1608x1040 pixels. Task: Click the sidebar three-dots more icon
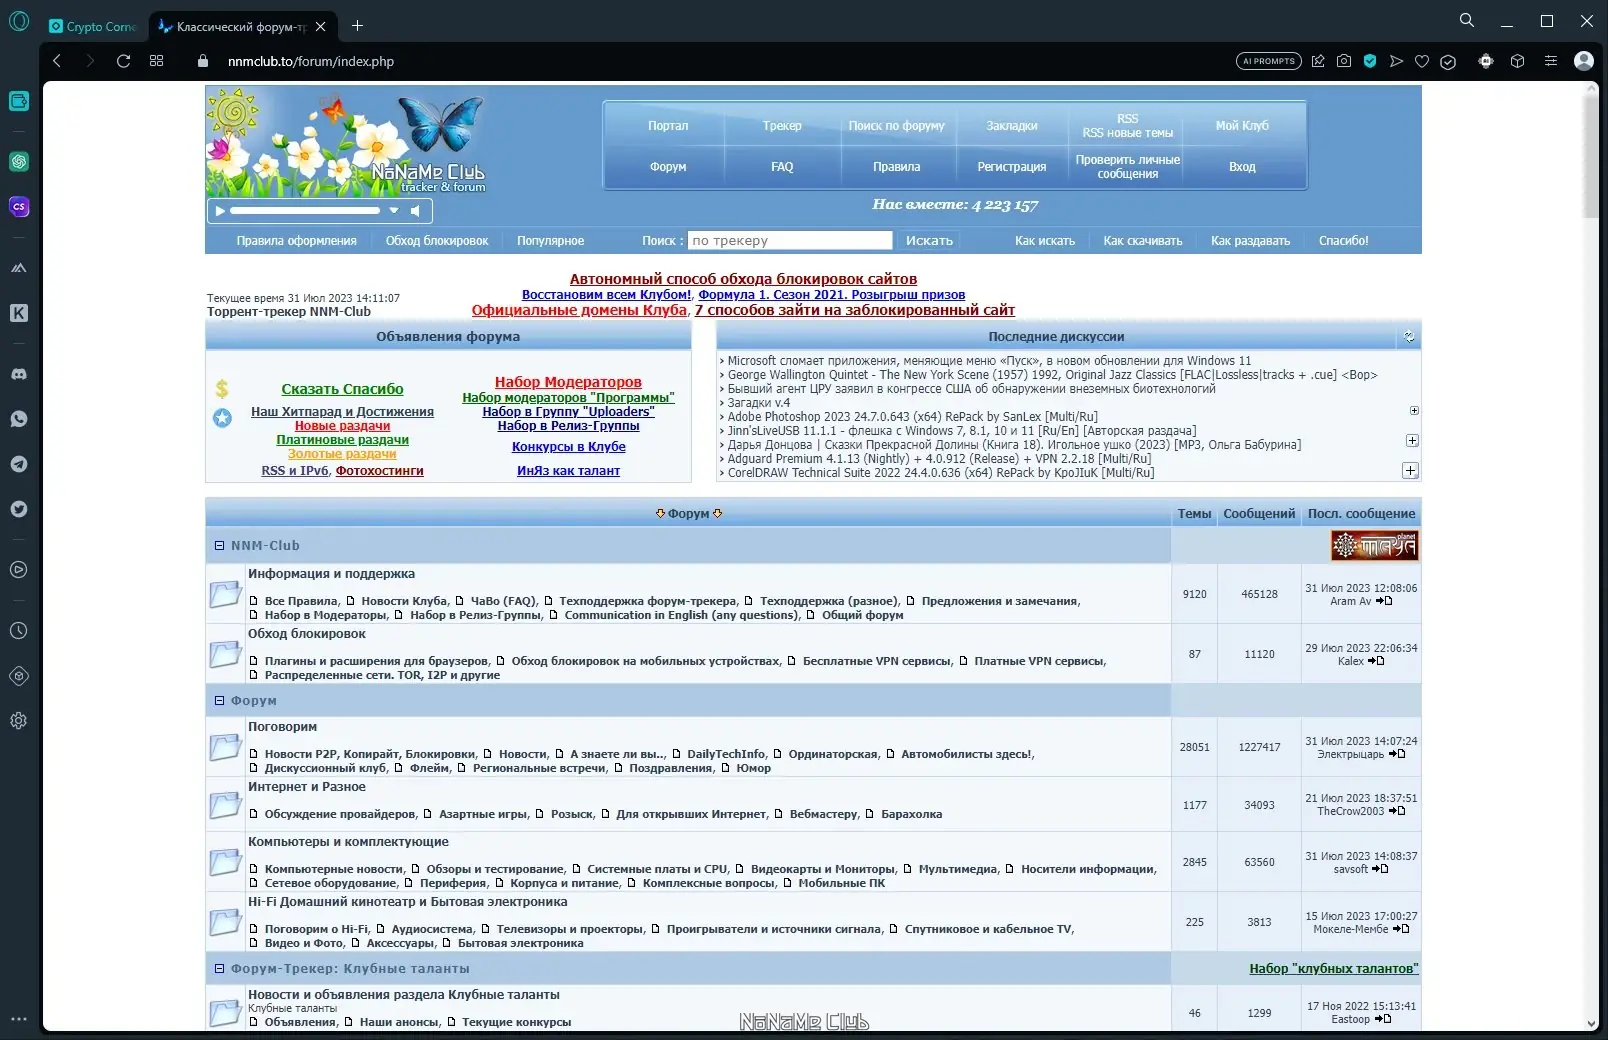[x=19, y=1019]
